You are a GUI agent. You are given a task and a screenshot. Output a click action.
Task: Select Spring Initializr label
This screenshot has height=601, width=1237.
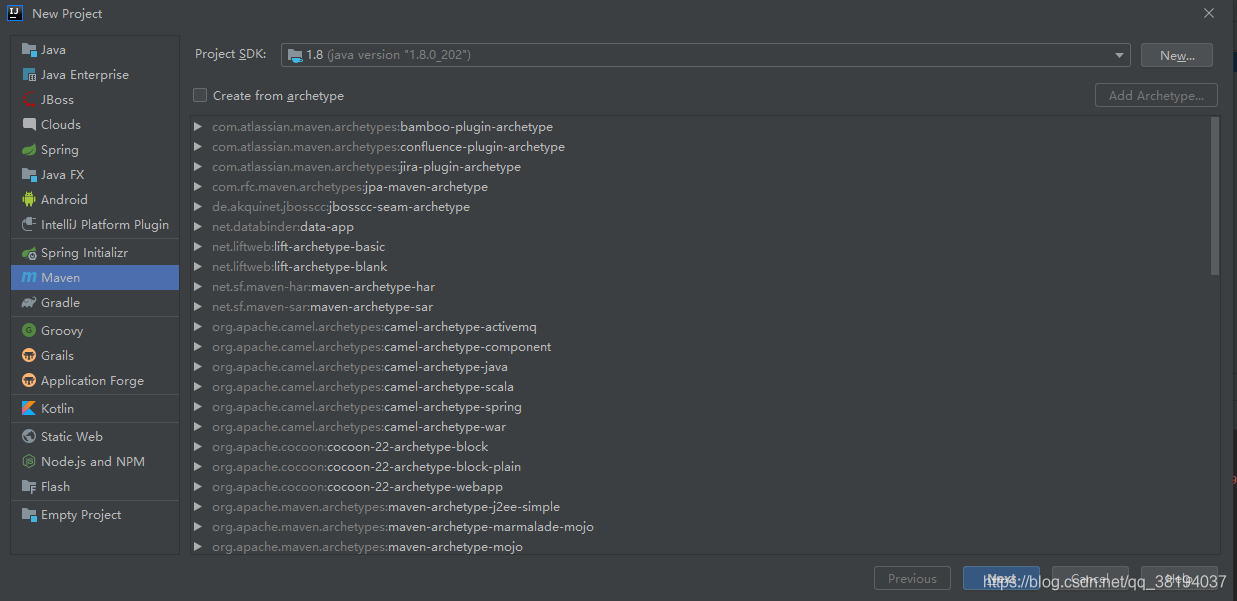pos(84,253)
